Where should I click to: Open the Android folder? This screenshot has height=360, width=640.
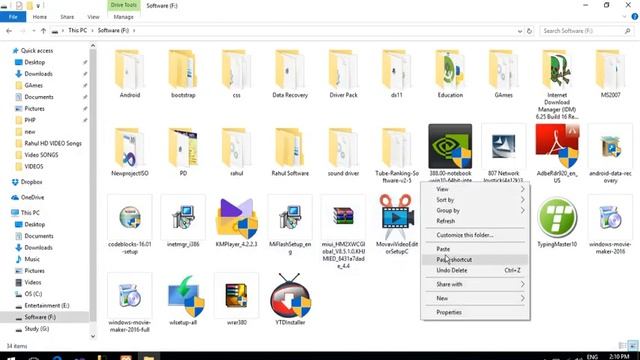[130, 73]
